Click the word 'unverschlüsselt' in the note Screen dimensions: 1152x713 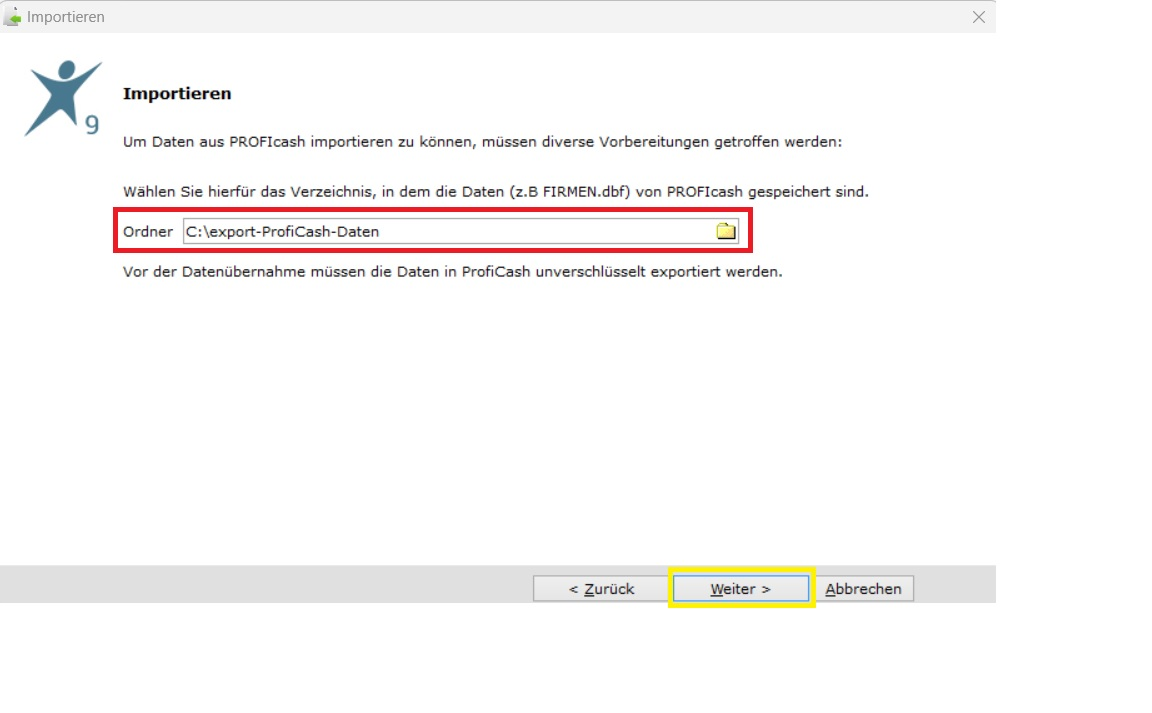tap(590, 272)
